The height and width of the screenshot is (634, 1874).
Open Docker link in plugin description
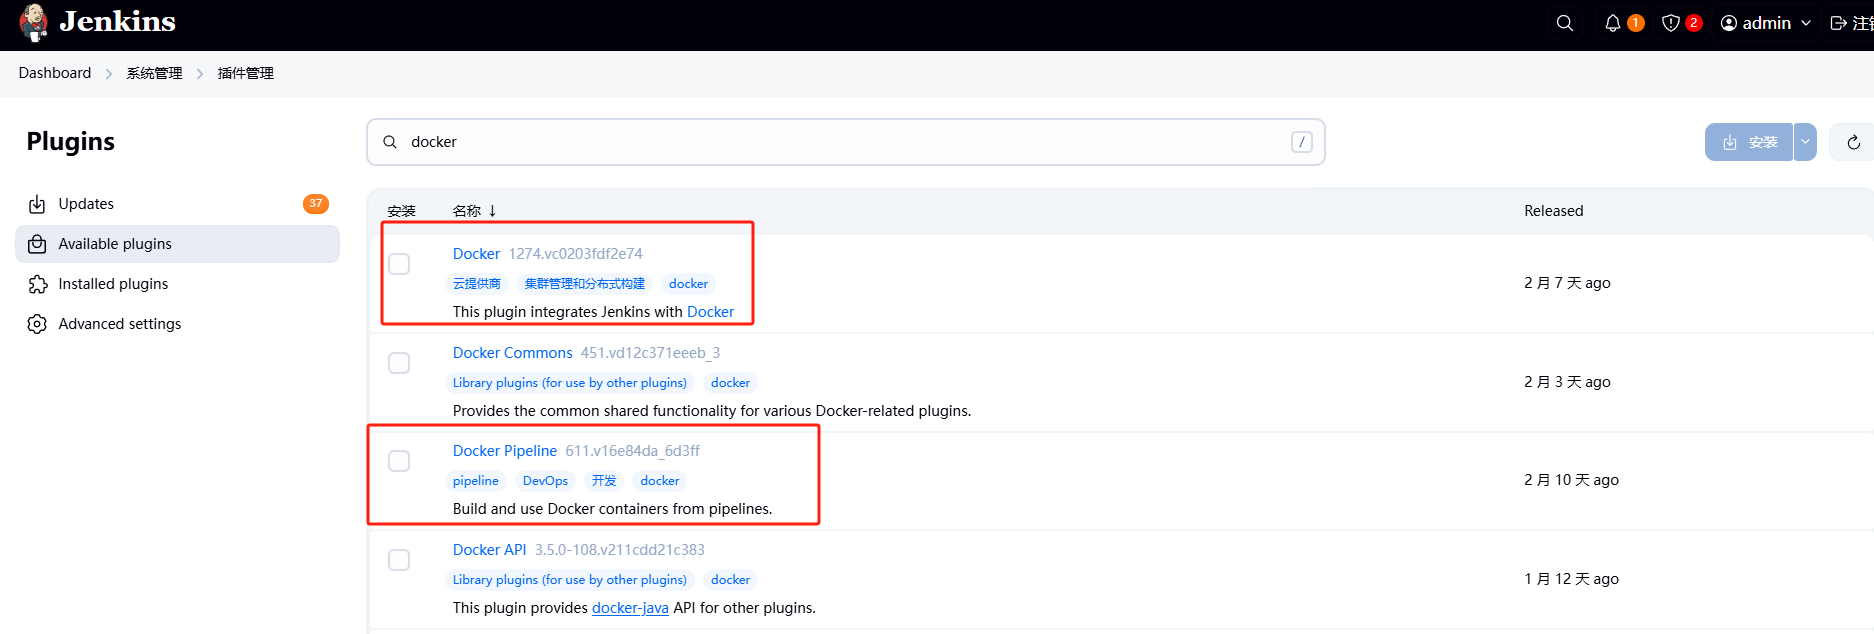point(710,312)
